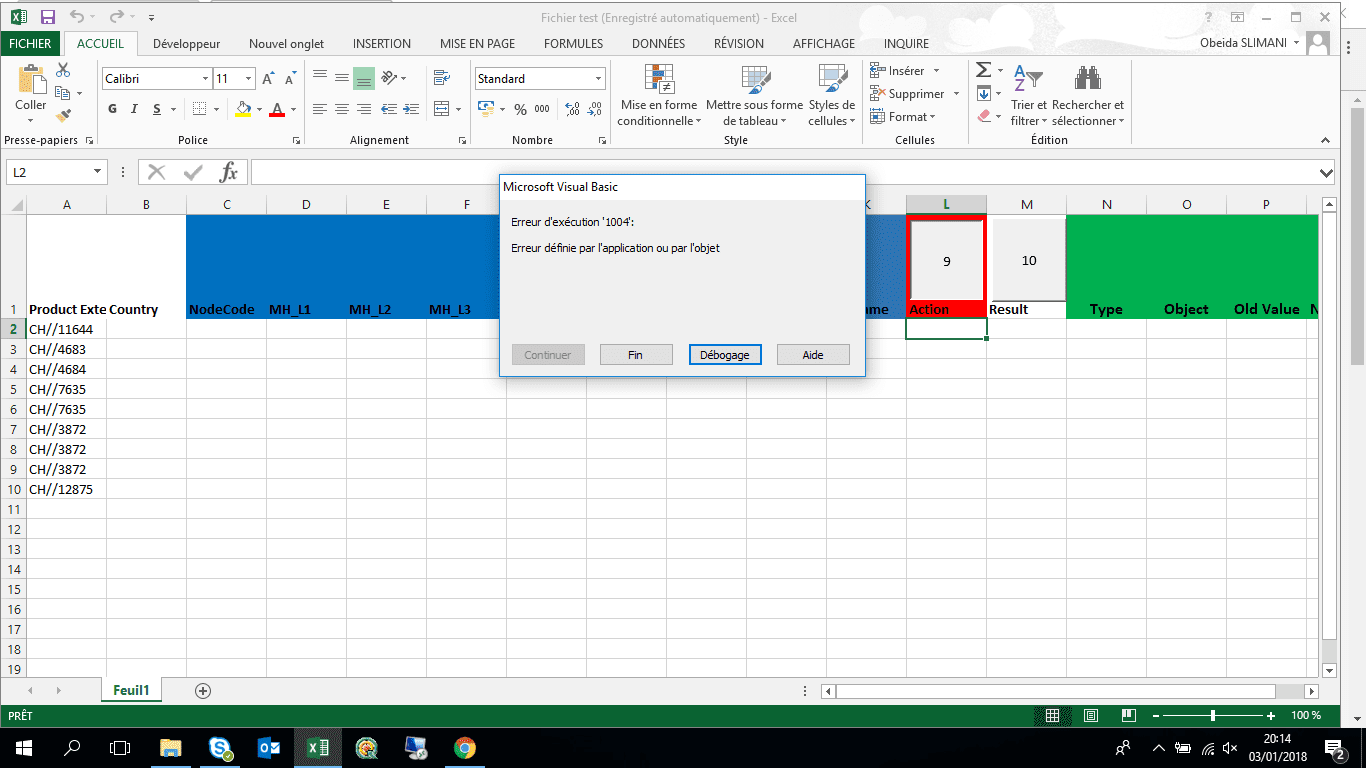Toggle italic formatting (I)
The image size is (1366, 768).
point(135,109)
